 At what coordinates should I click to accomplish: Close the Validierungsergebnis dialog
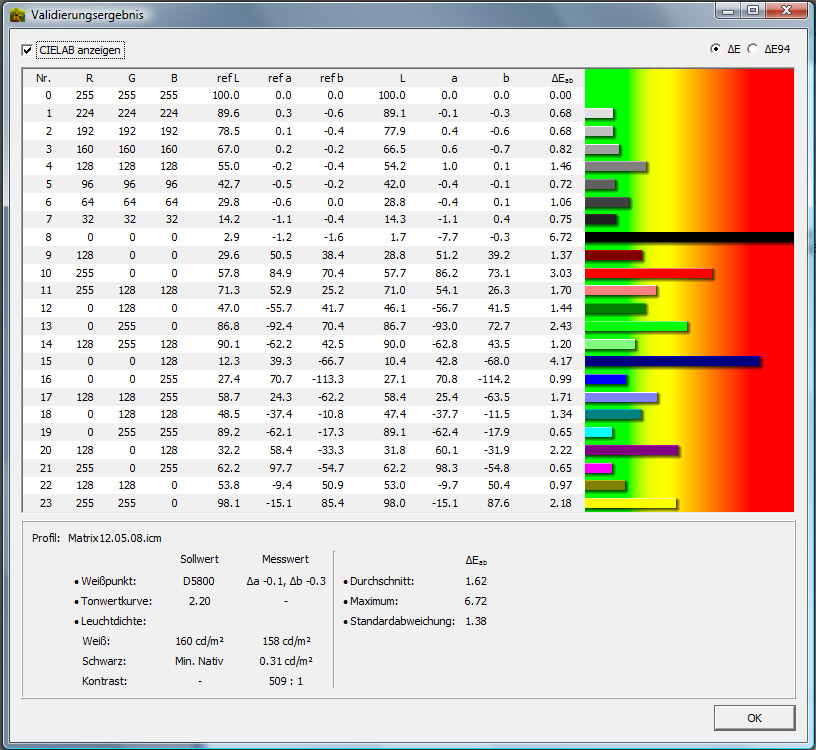coord(787,11)
